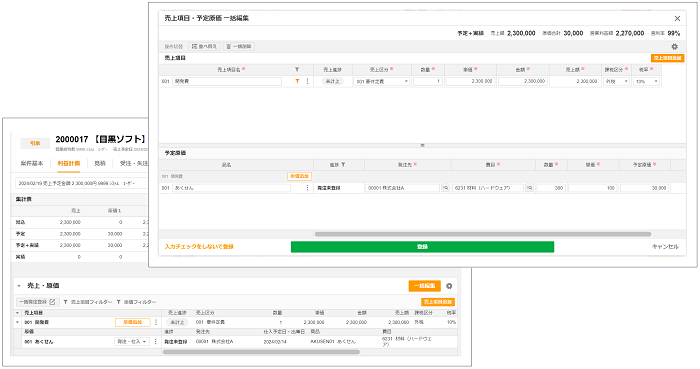Click 2024/02/14 date in back window
The height and width of the screenshot is (369, 700).
point(275,342)
